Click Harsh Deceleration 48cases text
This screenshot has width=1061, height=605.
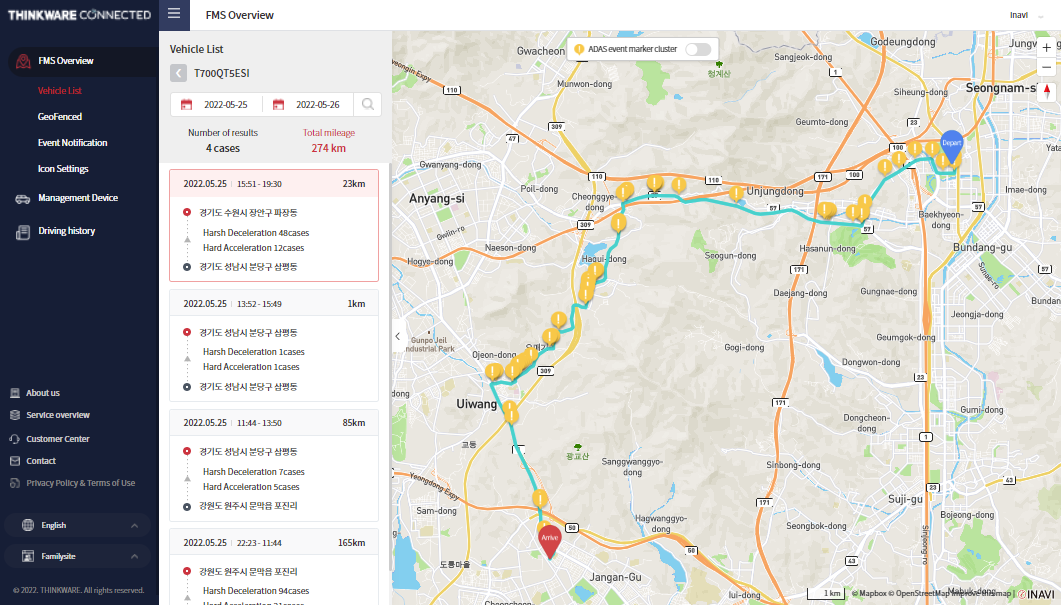click(256, 233)
